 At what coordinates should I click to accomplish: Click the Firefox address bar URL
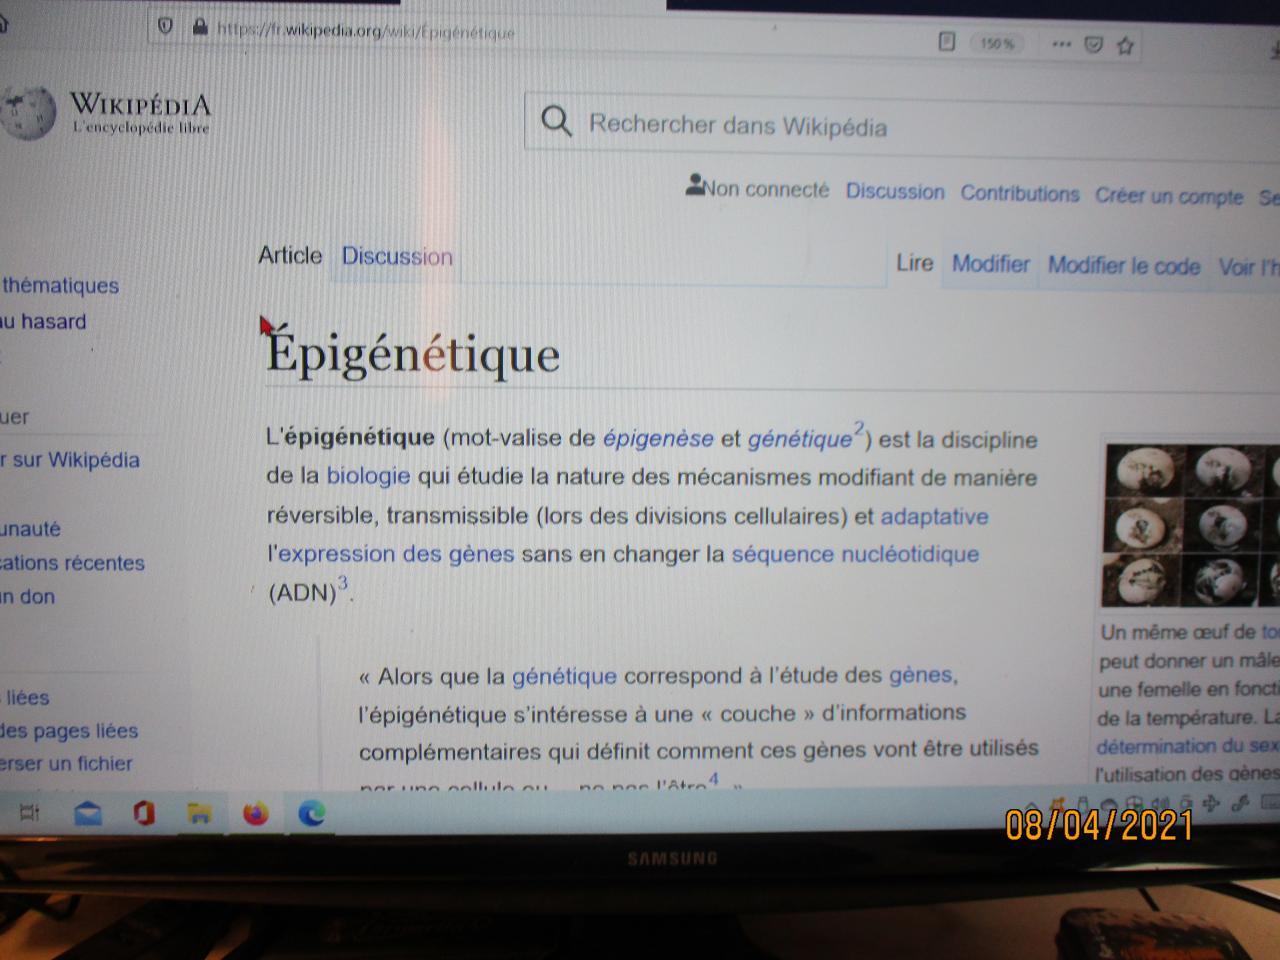pos(366,30)
